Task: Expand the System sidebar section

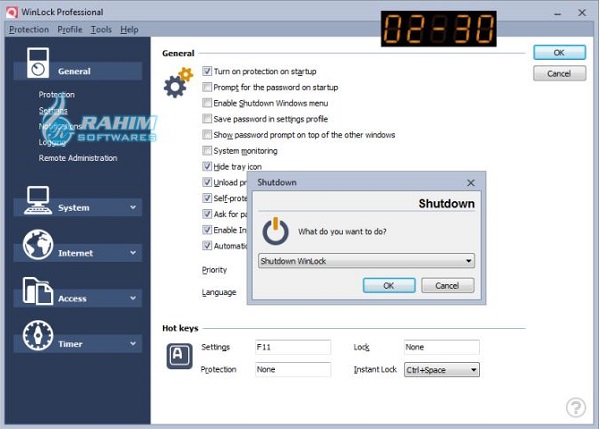Action: 133,207
